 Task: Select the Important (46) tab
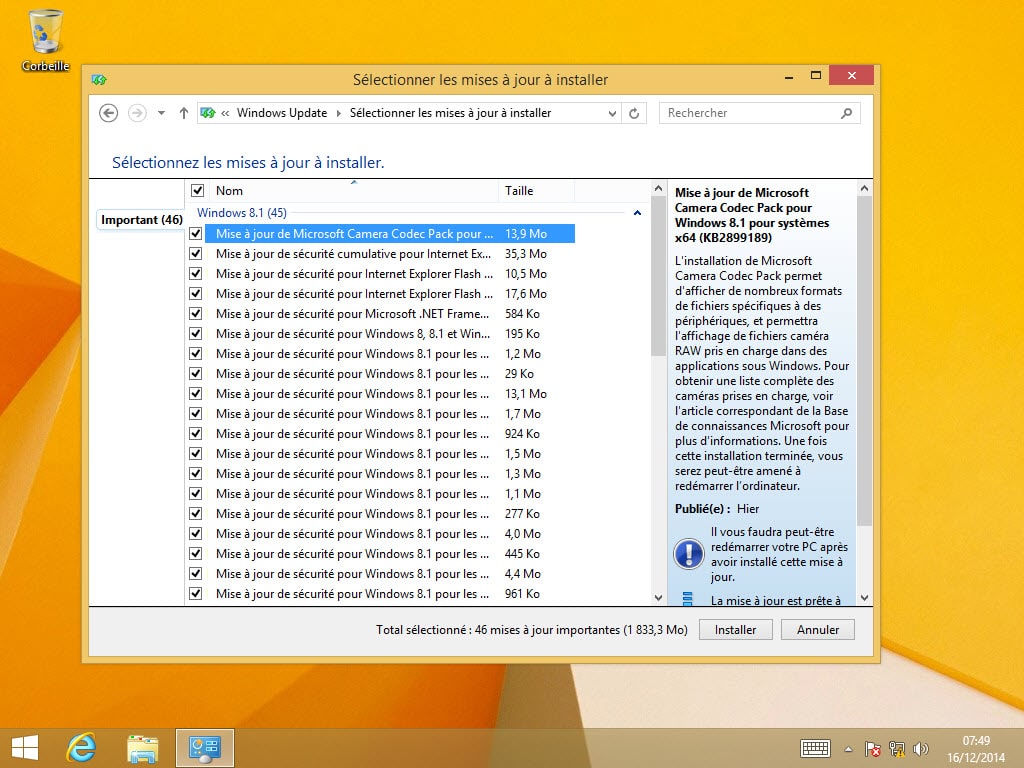(x=142, y=220)
